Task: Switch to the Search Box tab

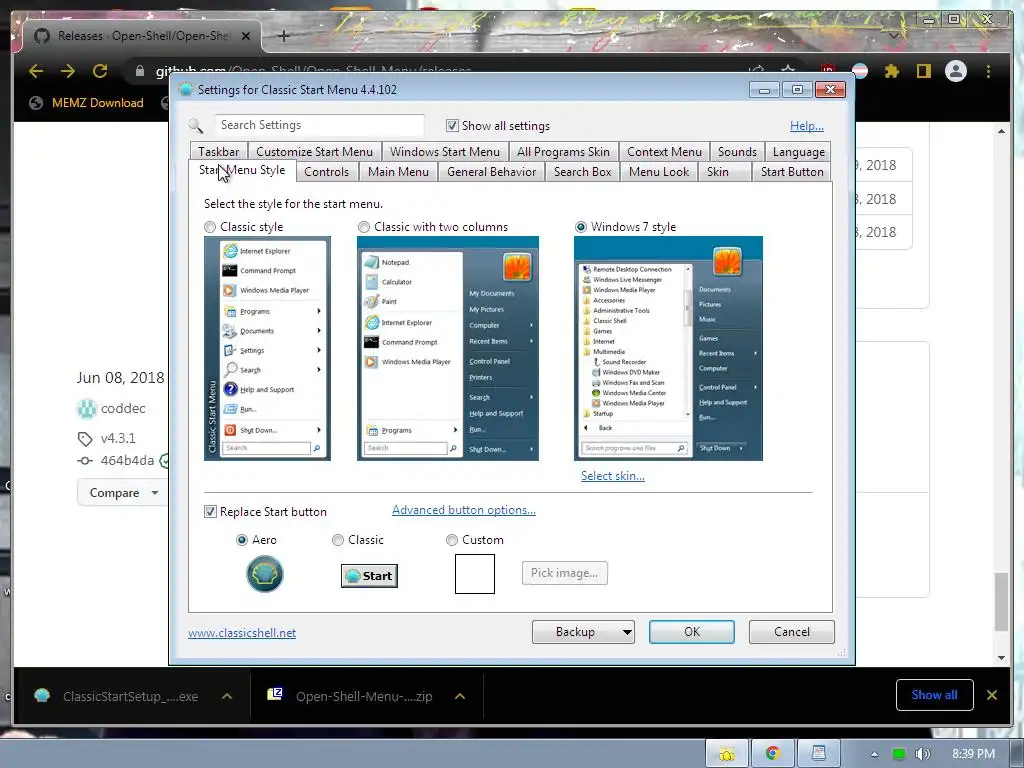Action: 583,172
